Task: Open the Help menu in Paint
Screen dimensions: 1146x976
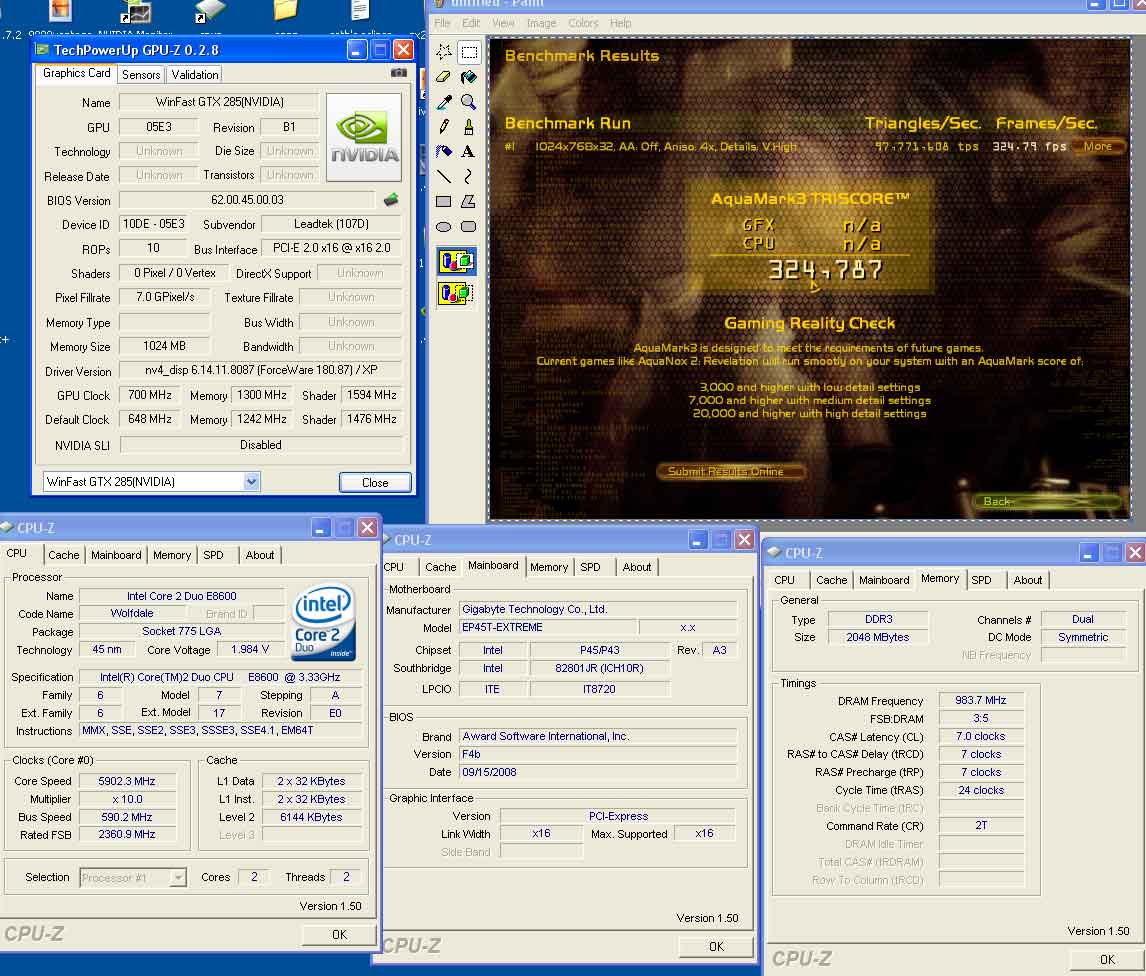Action: tap(621, 23)
